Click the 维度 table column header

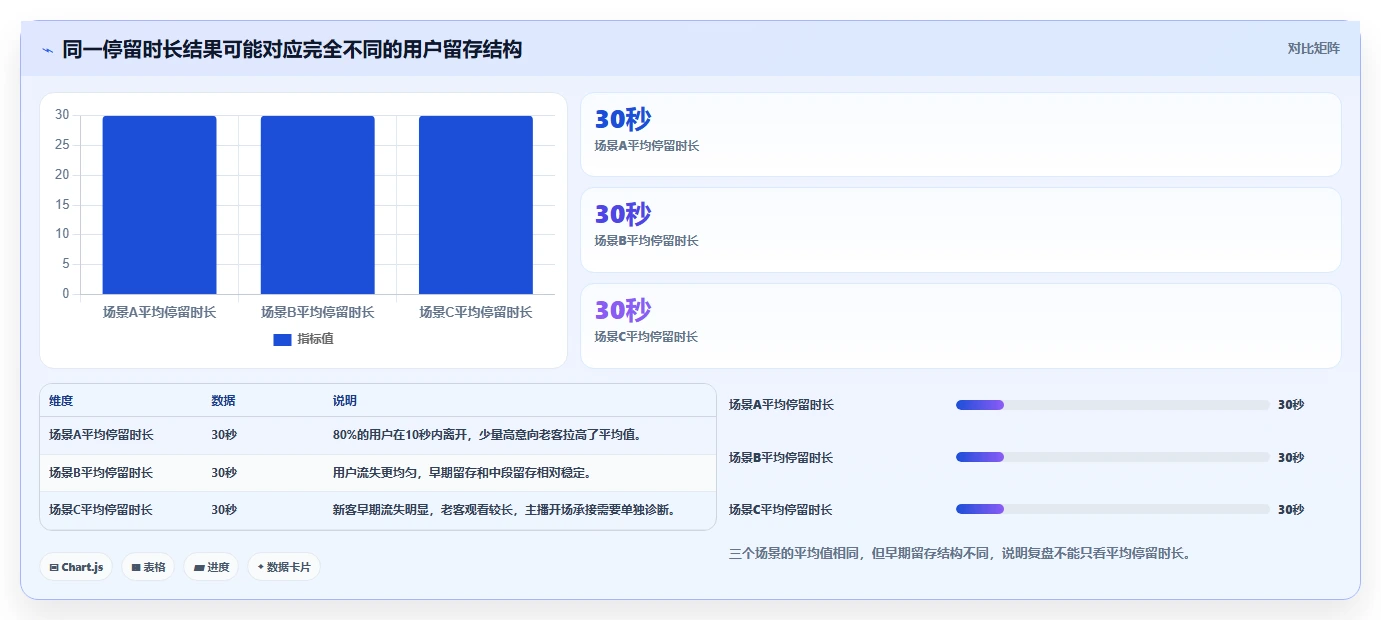click(61, 401)
